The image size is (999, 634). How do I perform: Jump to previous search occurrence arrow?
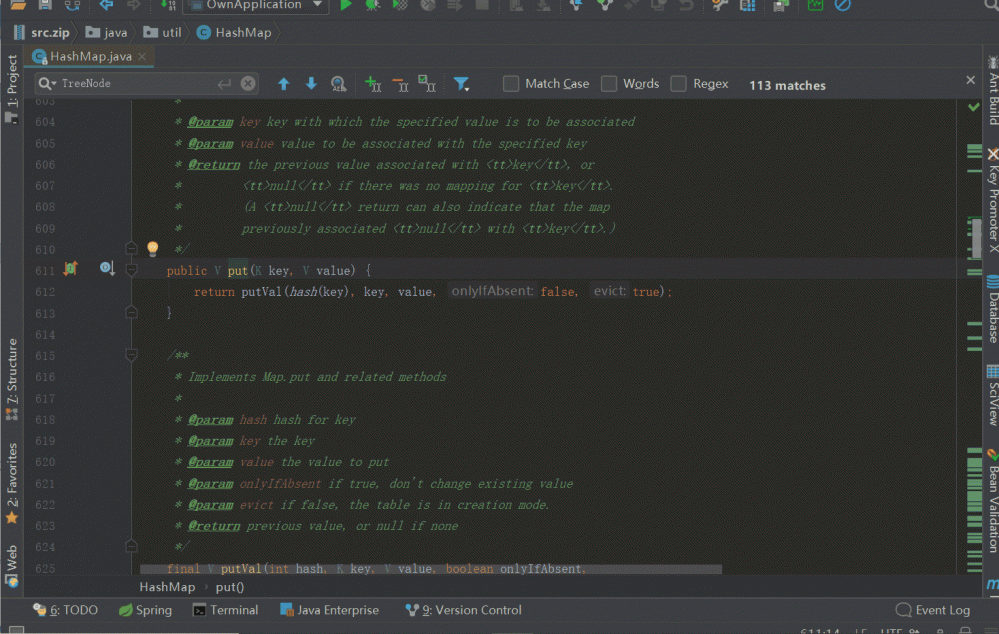click(x=283, y=84)
